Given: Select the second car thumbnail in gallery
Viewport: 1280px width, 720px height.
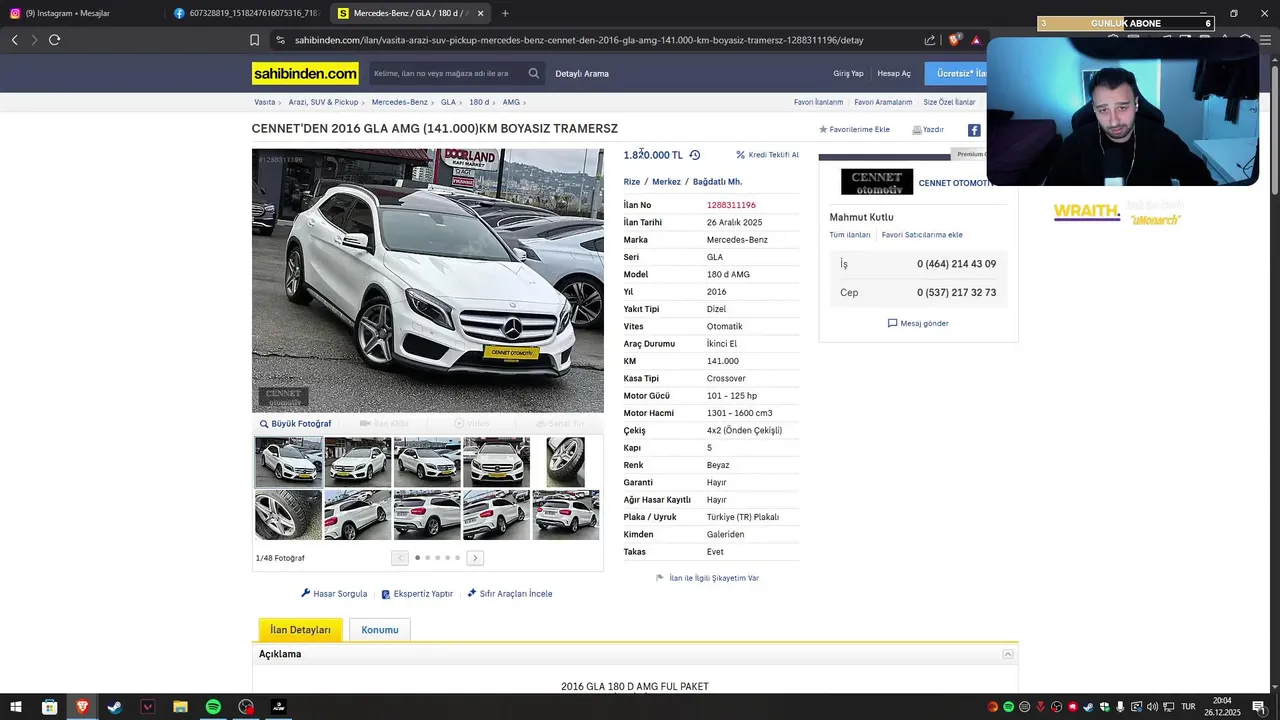Looking at the screenshot, I should tap(357, 462).
